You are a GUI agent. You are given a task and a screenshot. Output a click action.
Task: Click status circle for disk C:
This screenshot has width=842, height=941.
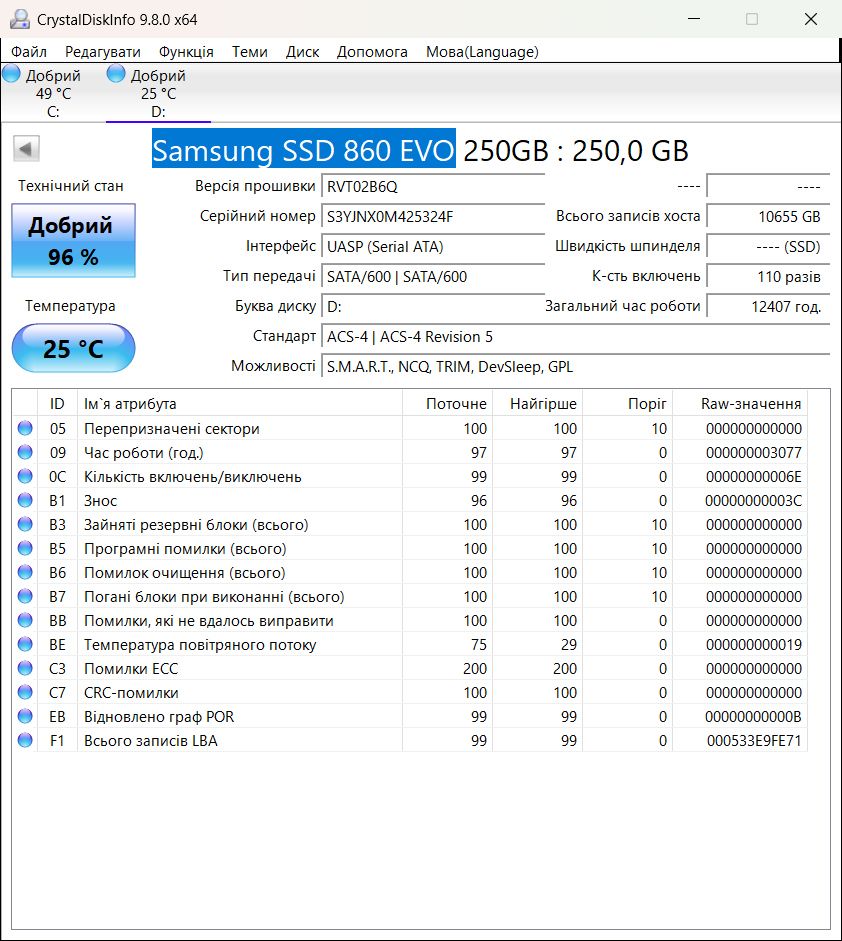click(x=11, y=74)
